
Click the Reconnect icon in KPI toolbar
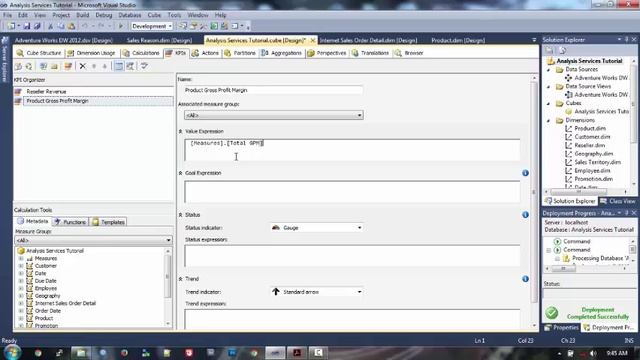click(29, 66)
